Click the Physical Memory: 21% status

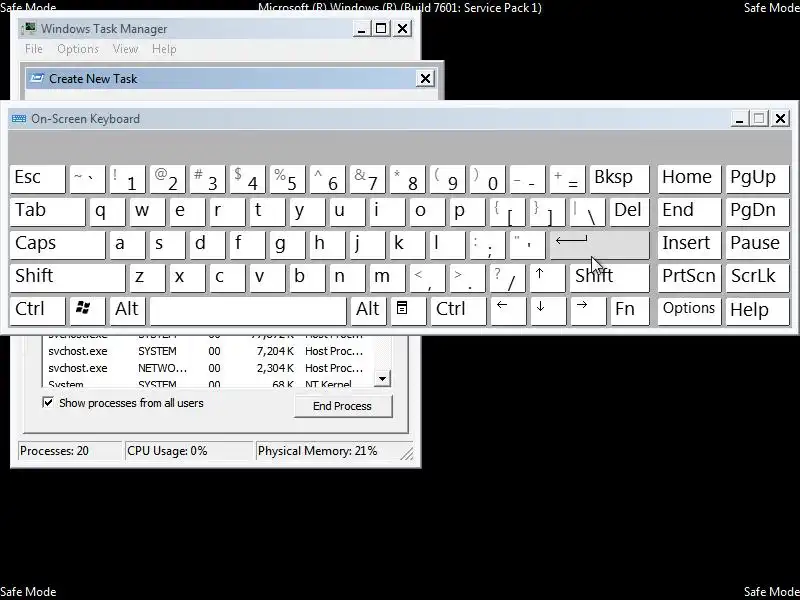tap(317, 451)
